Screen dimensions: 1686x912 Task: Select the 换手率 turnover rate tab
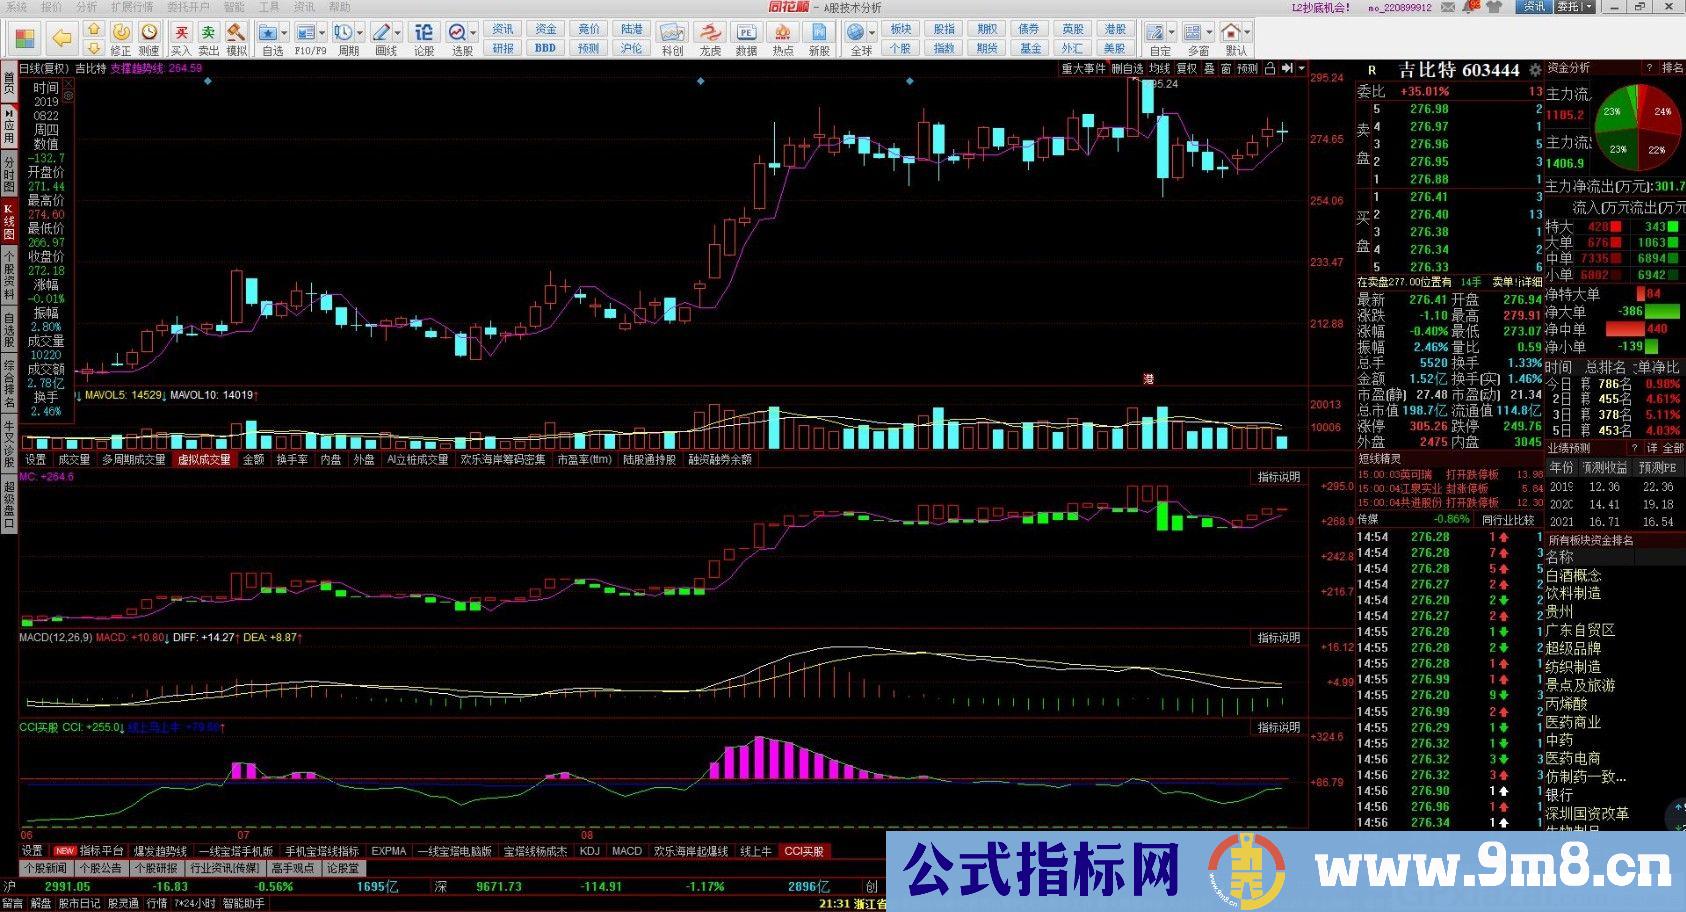[292, 459]
